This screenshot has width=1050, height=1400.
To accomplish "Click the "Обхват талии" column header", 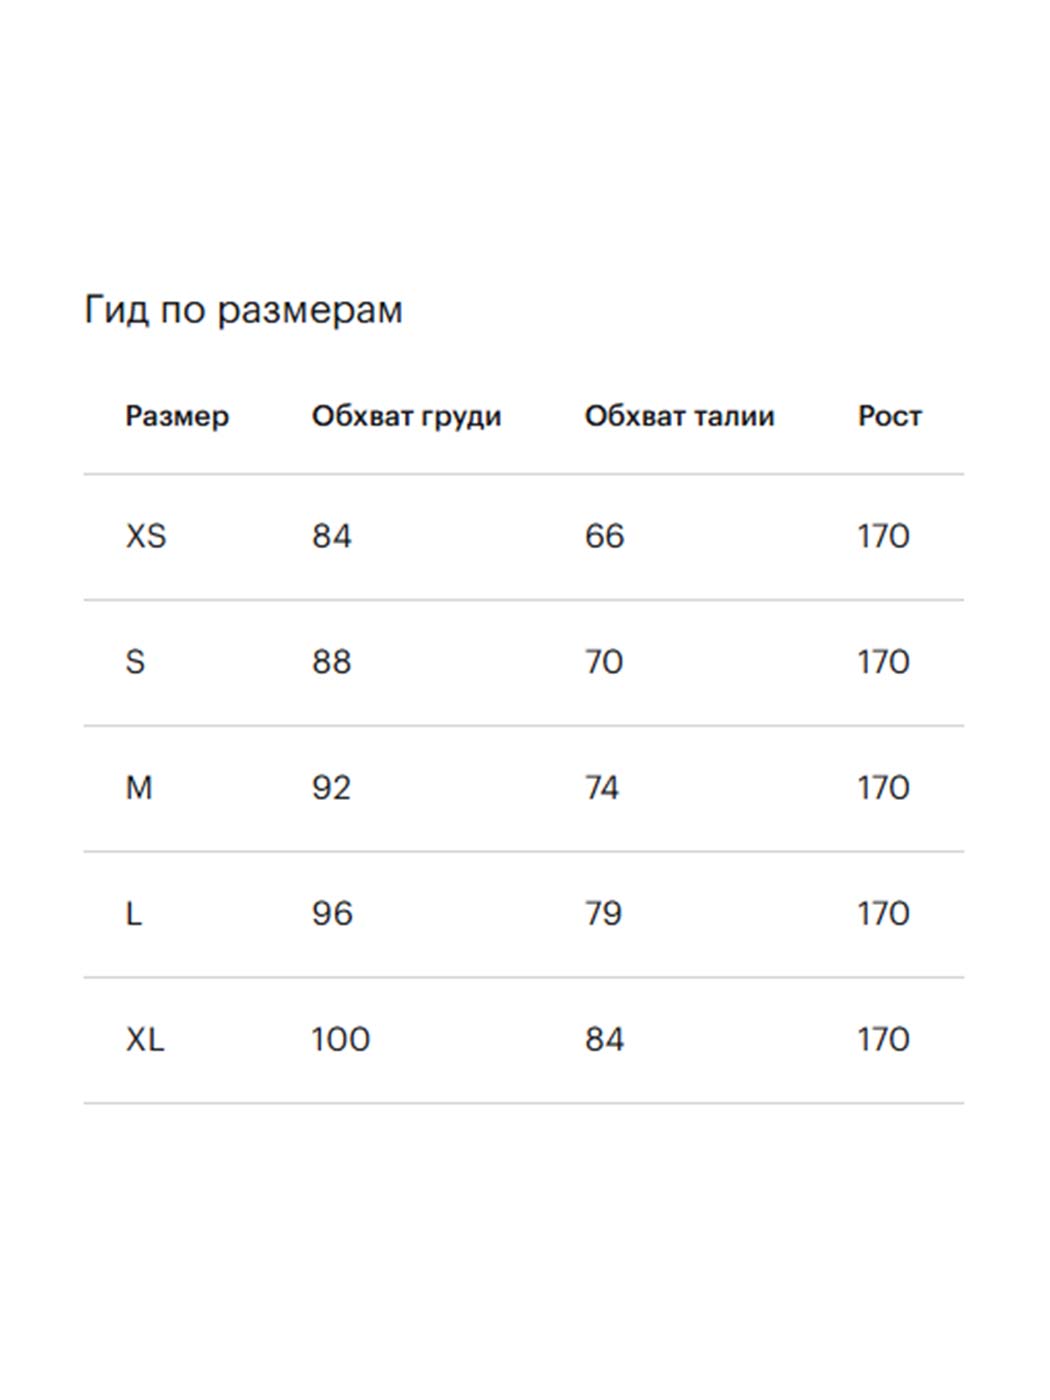I will click(x=679, y=416).
